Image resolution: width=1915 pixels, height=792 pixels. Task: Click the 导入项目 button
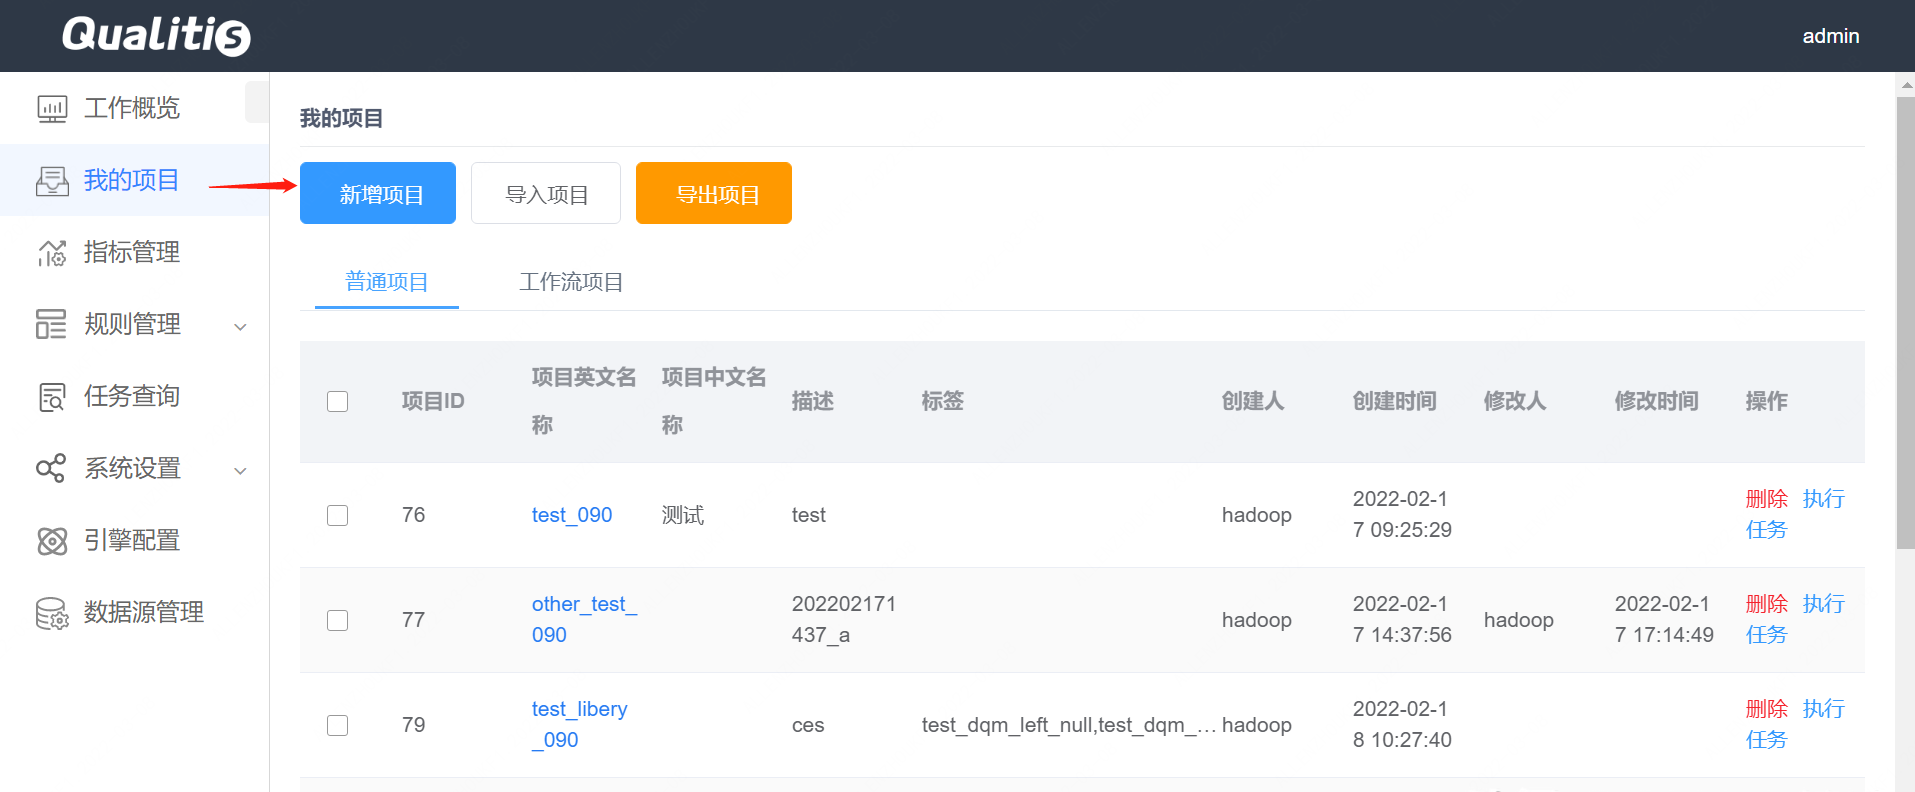click(546, 193)
